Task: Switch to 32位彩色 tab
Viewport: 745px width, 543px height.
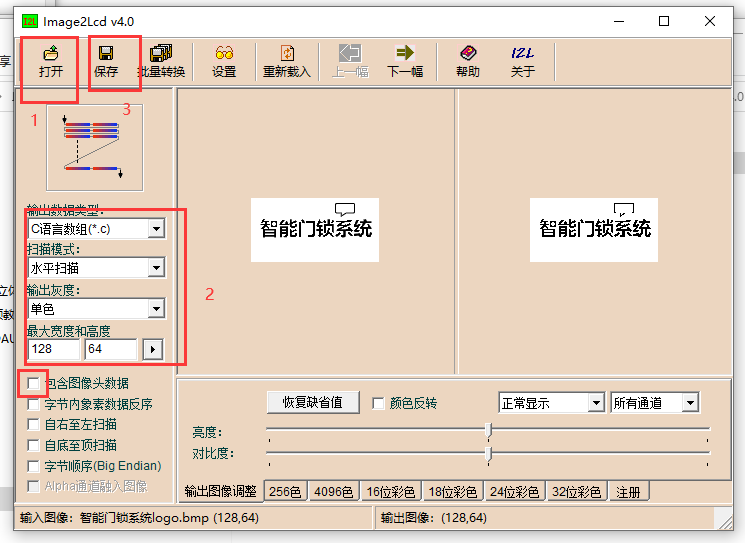Action: coord(576,492)
